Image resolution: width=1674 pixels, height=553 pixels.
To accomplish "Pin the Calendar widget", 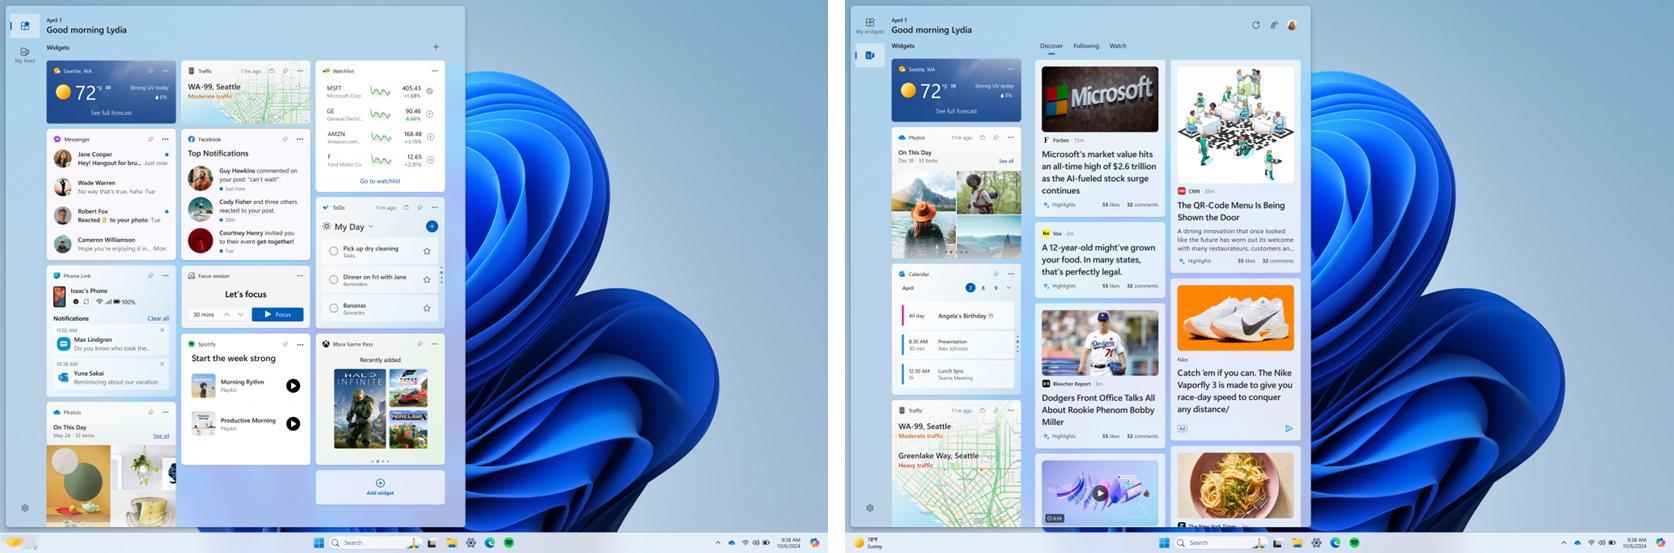I will (x=996, y=274).
